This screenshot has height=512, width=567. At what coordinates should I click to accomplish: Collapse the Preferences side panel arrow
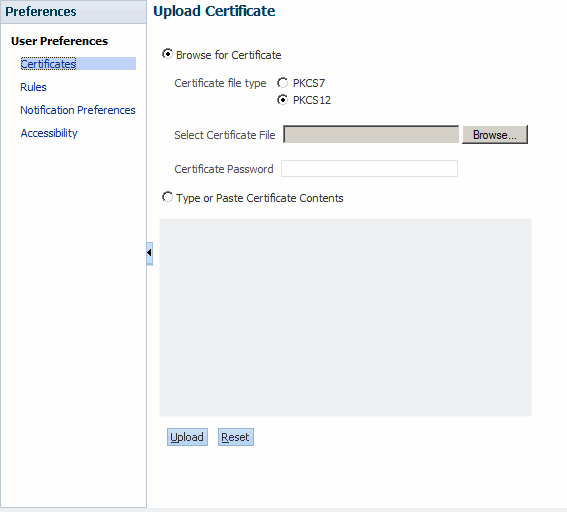(x=149, y=253)
